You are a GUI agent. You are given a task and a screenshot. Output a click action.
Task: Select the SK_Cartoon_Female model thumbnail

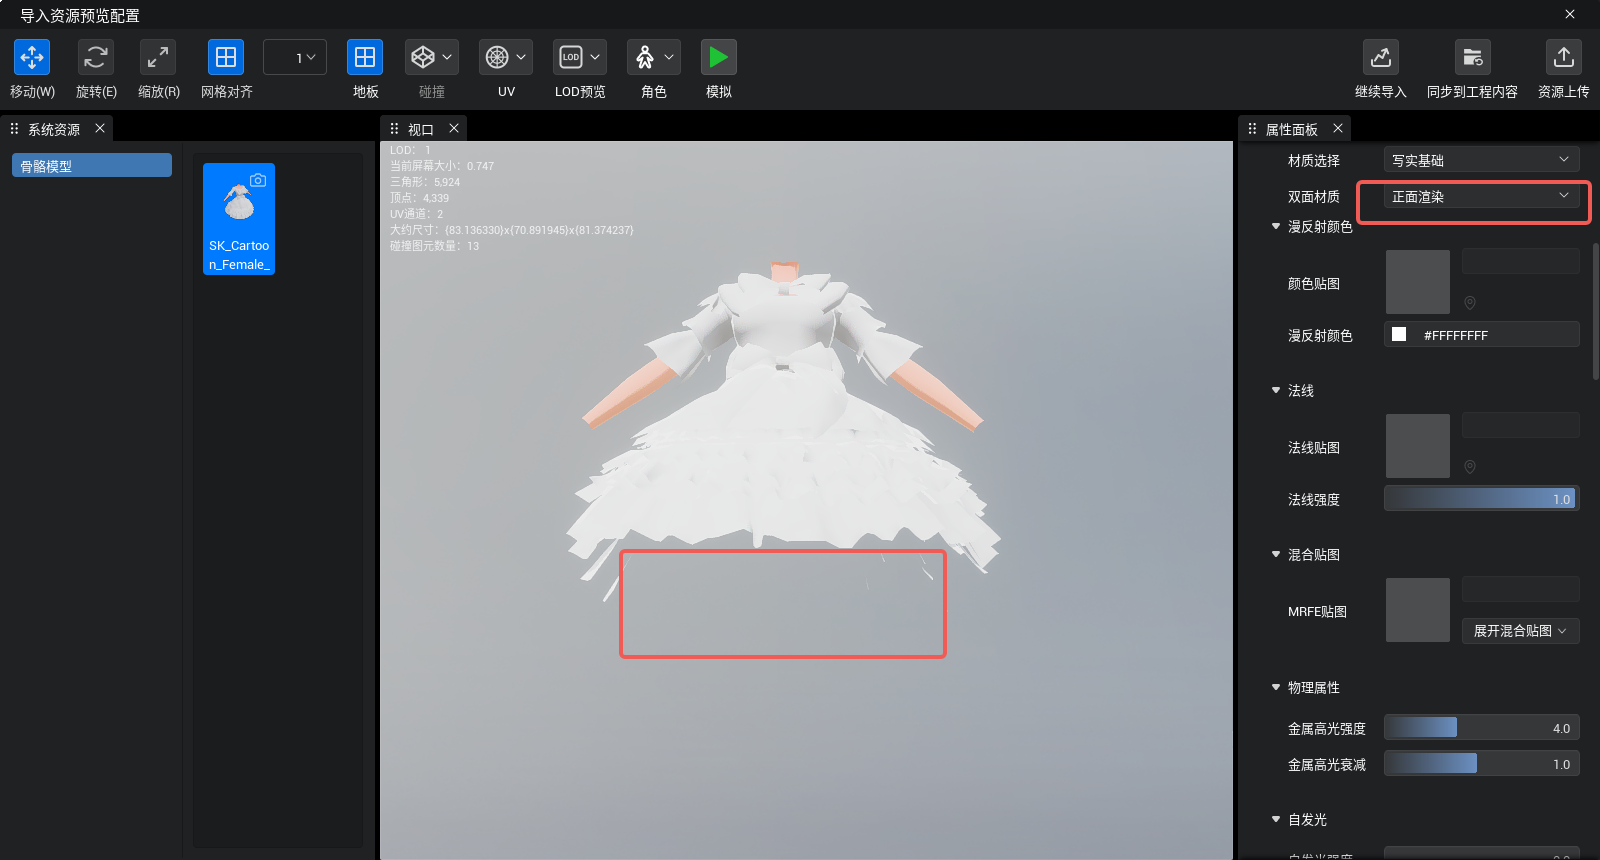click(x=239, y=219)
